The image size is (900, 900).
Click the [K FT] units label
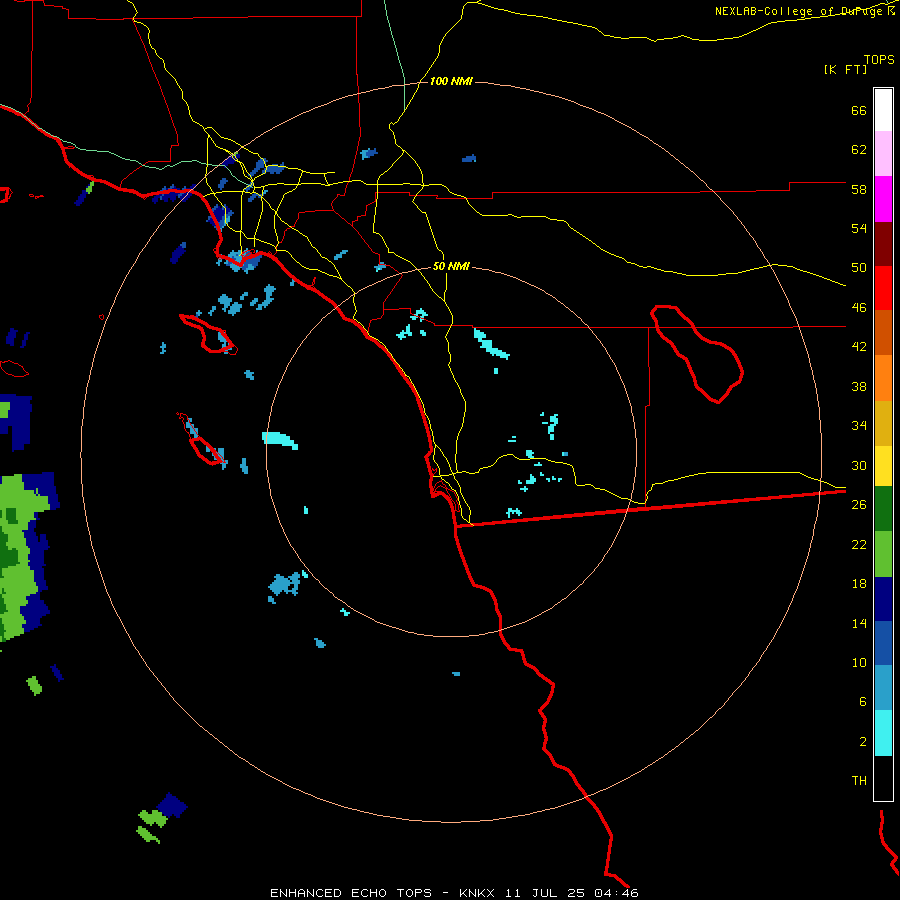[x=845, y=69]
